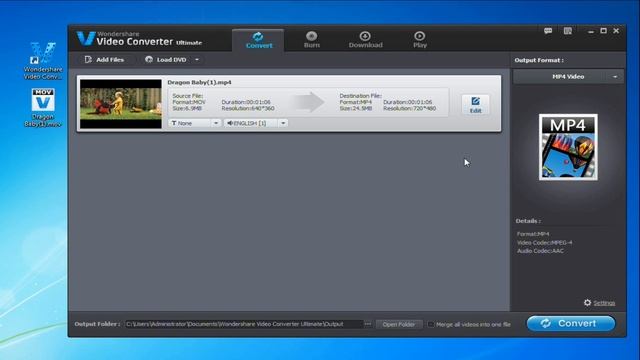Click the Video Codec:MPEG-4 detail text
The height and width of the screenshot is (360, 640).
pos(544,242)
